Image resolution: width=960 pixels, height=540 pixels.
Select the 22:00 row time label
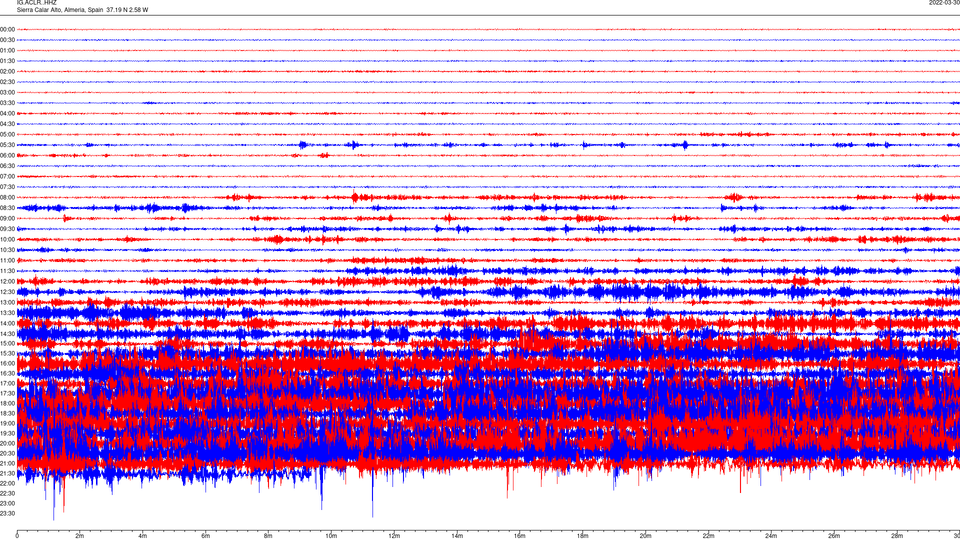[x=7, y=483]
